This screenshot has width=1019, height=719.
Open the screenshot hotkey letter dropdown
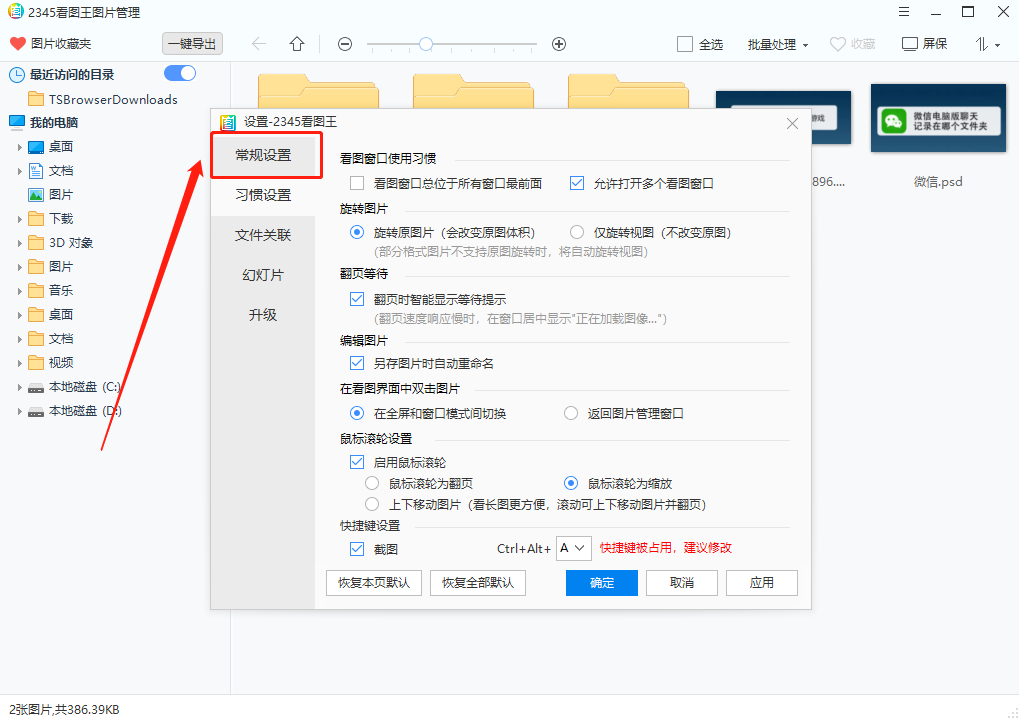[x=574, y=548]
